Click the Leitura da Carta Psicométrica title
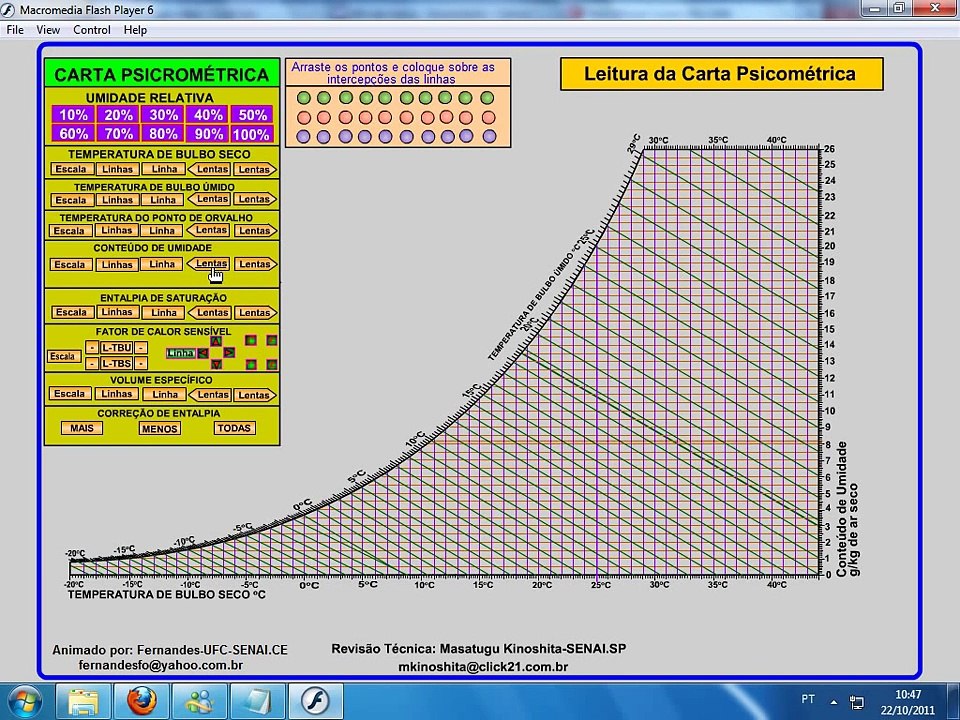 [721, 74]
